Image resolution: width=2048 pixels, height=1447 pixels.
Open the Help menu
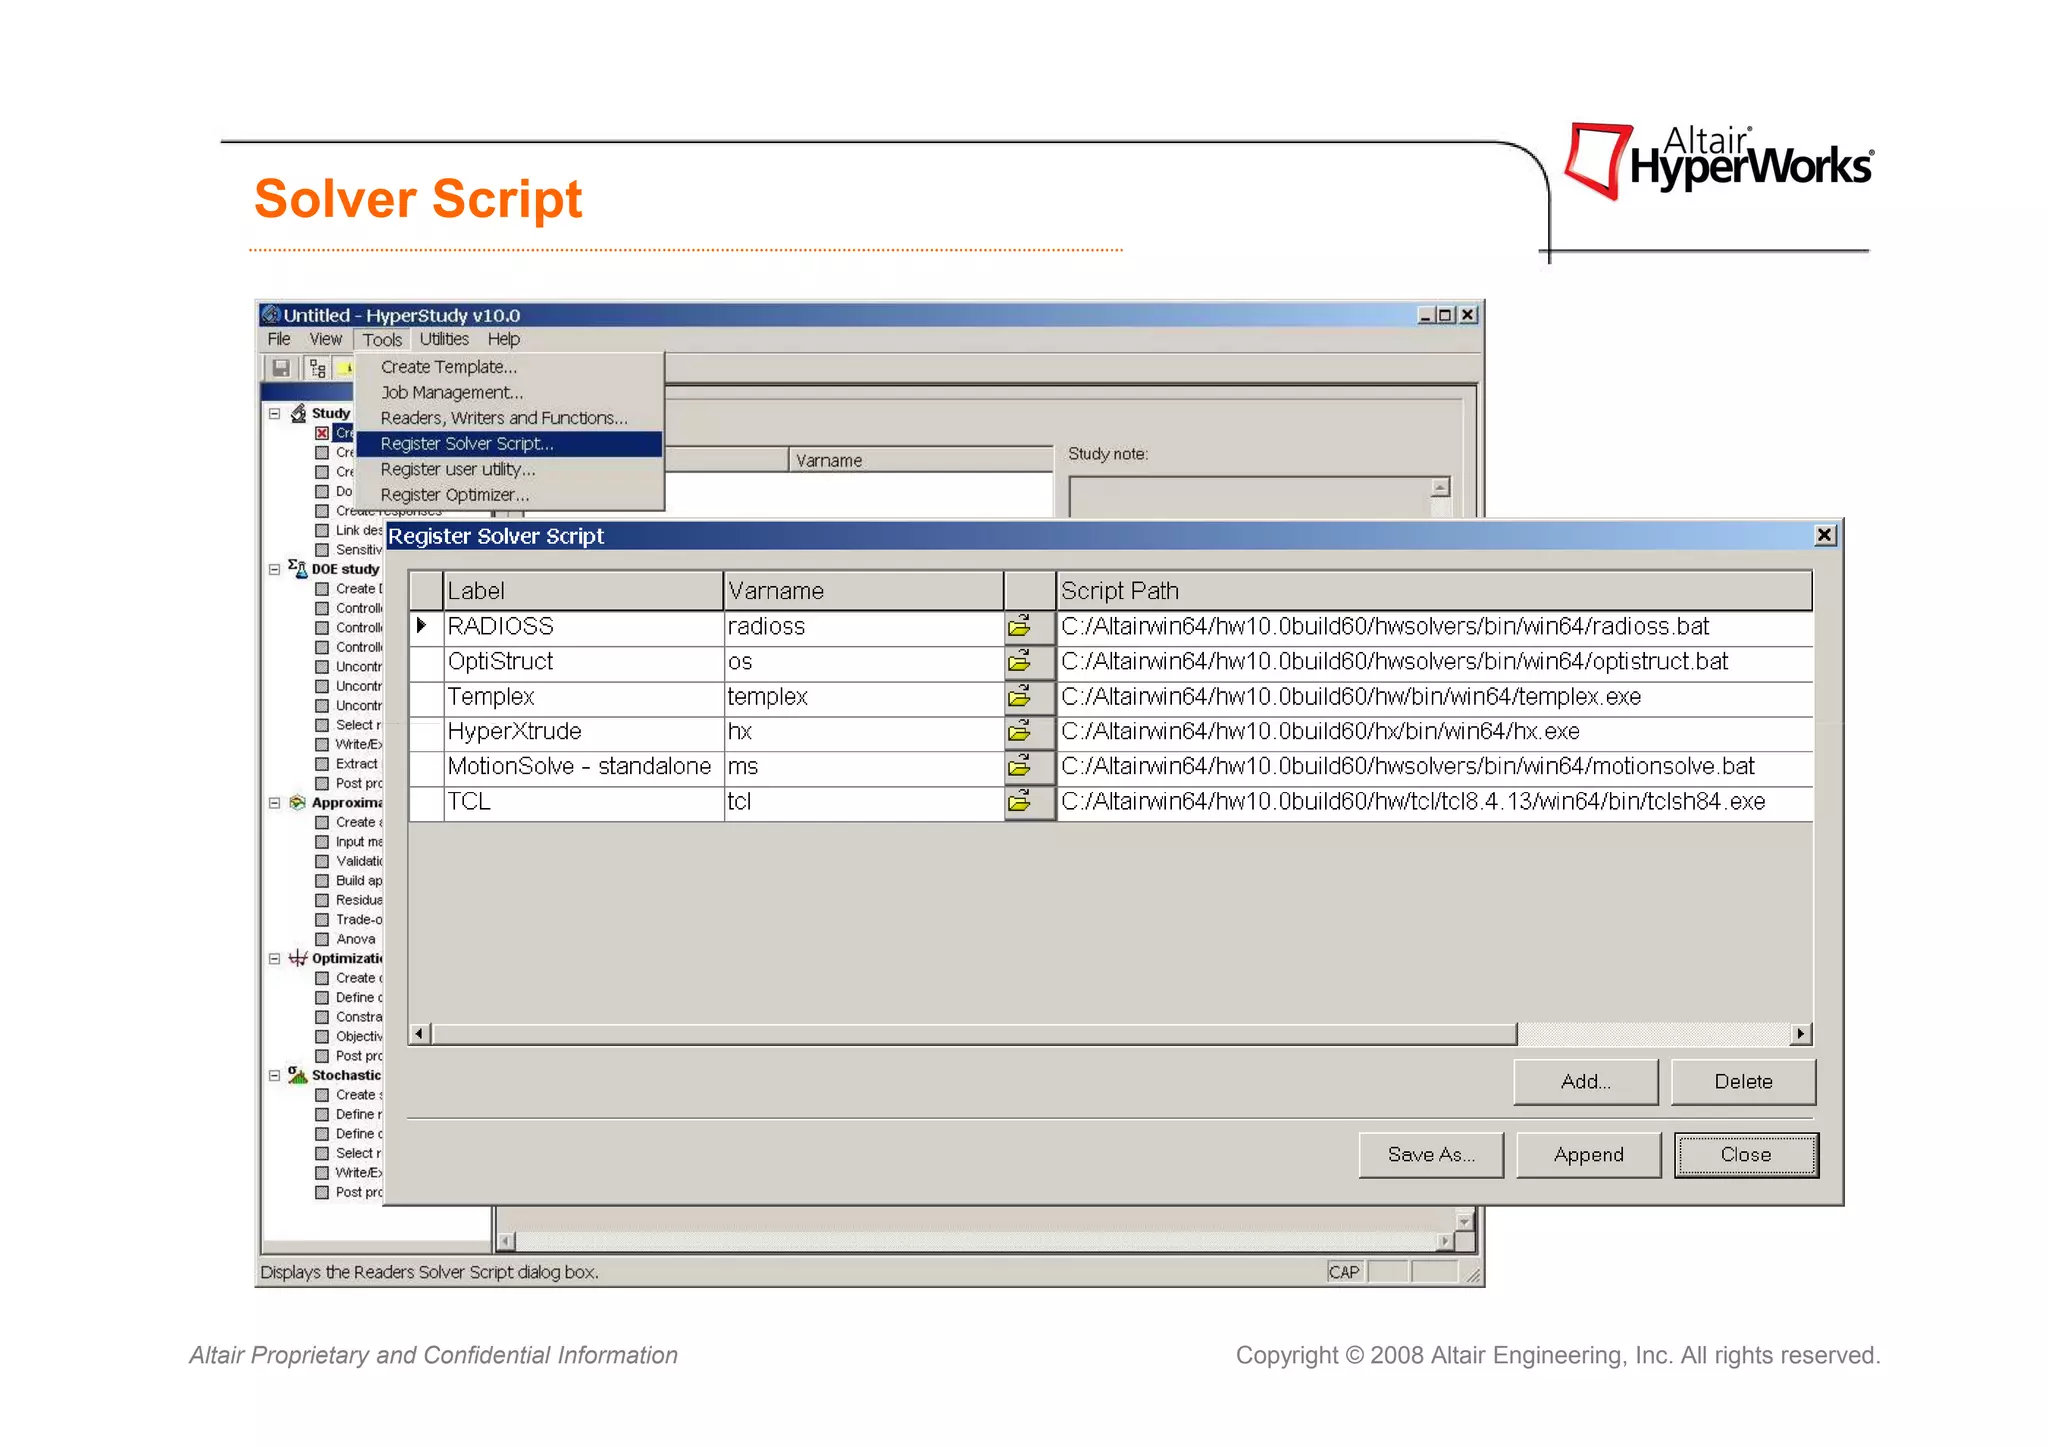pos(503,339)
